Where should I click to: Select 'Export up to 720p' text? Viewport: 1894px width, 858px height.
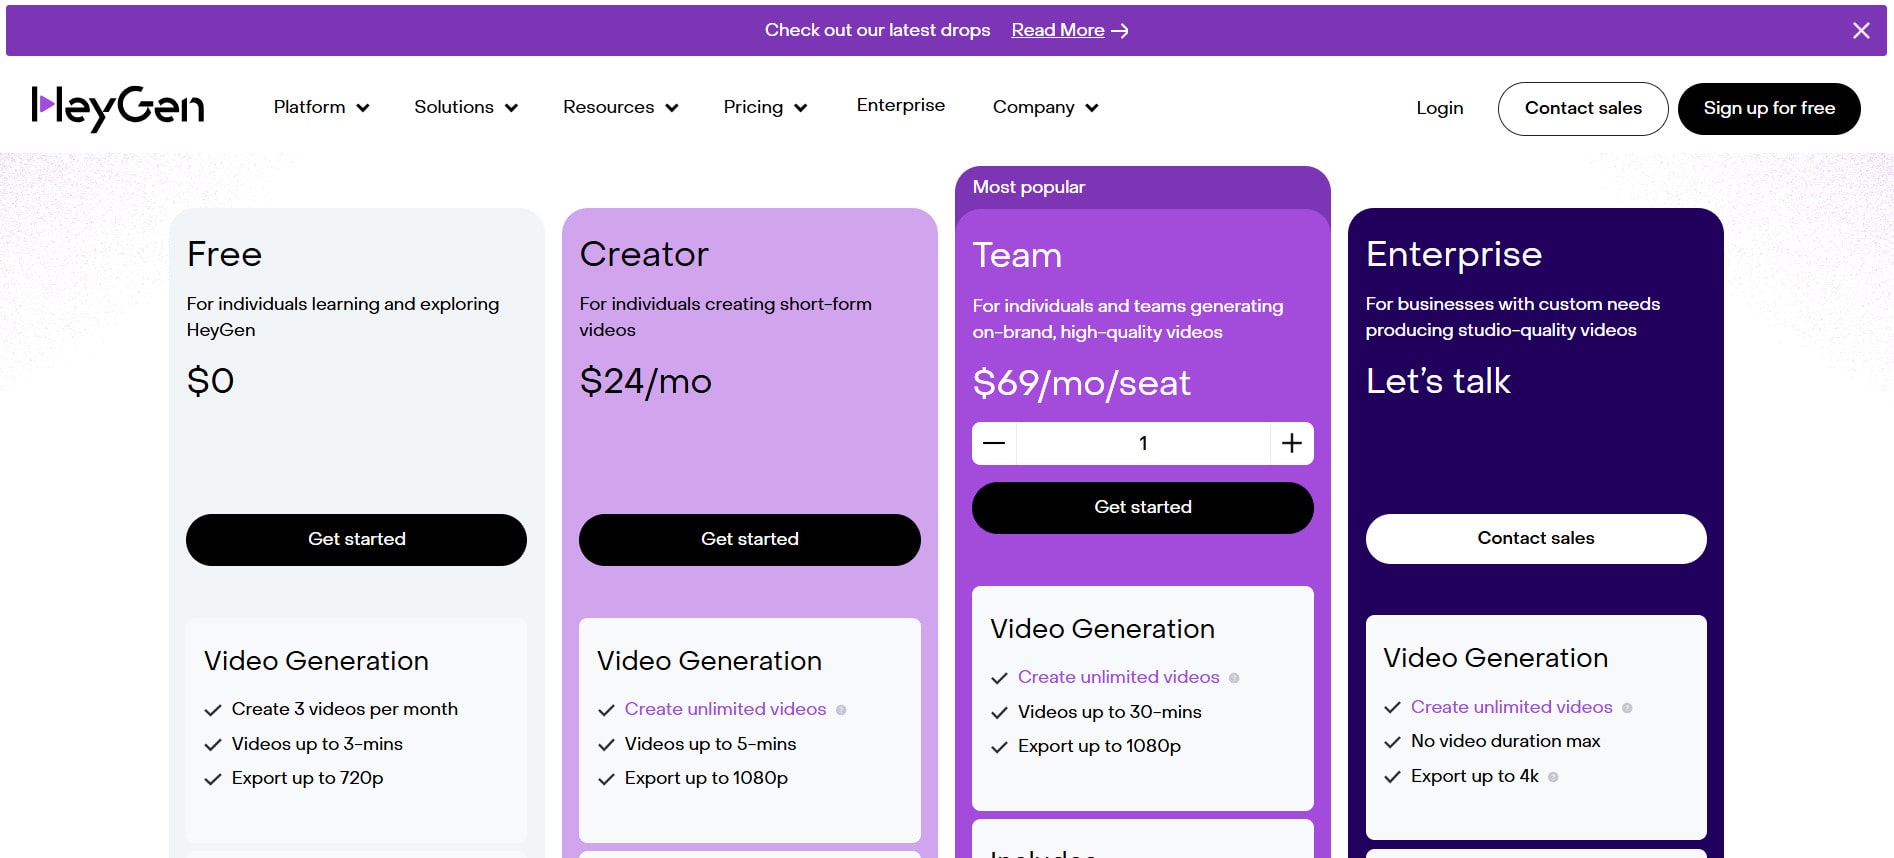click(x=307, y=778)
